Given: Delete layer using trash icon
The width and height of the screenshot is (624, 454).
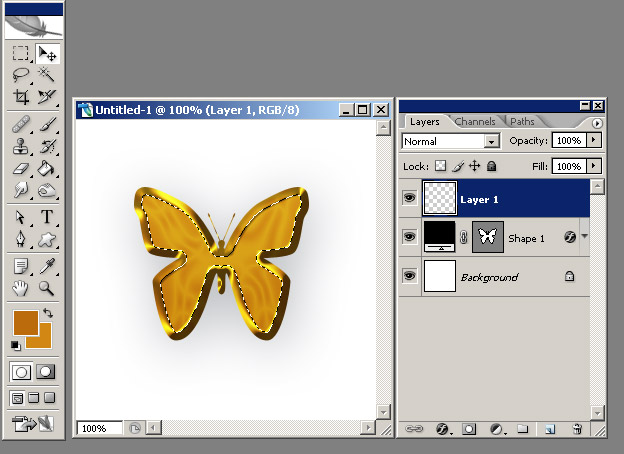Looking at the screenshot, I should click(577, 429).
